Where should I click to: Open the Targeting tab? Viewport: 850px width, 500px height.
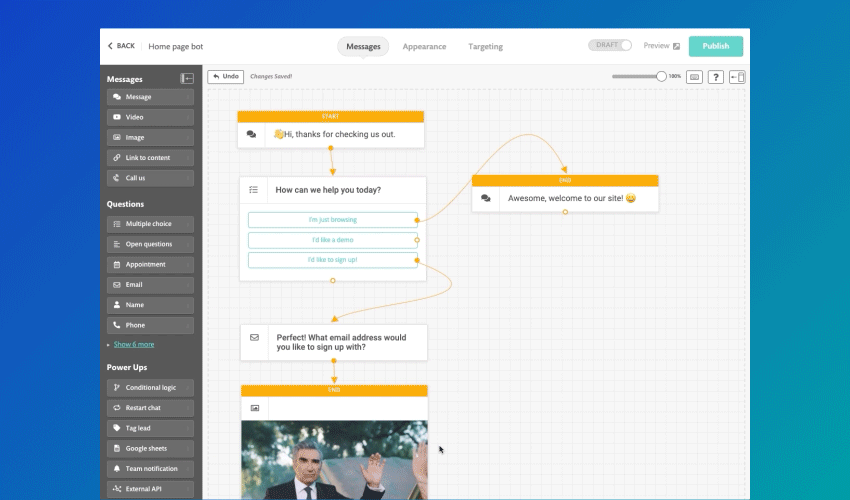click(485, 46)
